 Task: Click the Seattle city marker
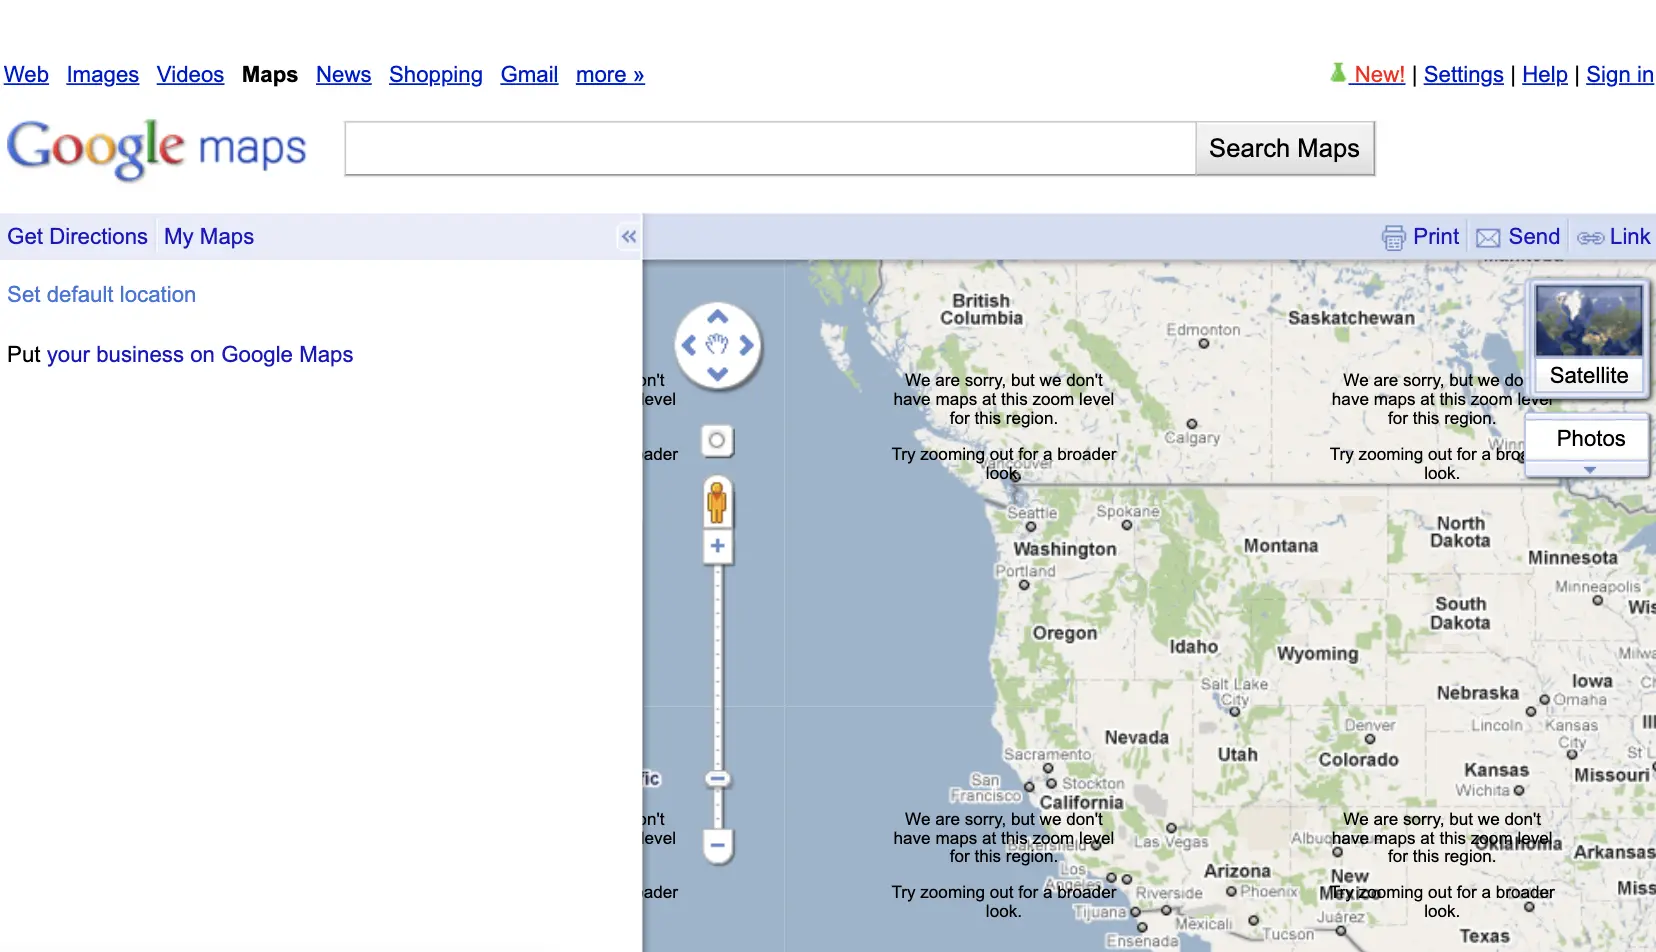tap(1031, 526)
